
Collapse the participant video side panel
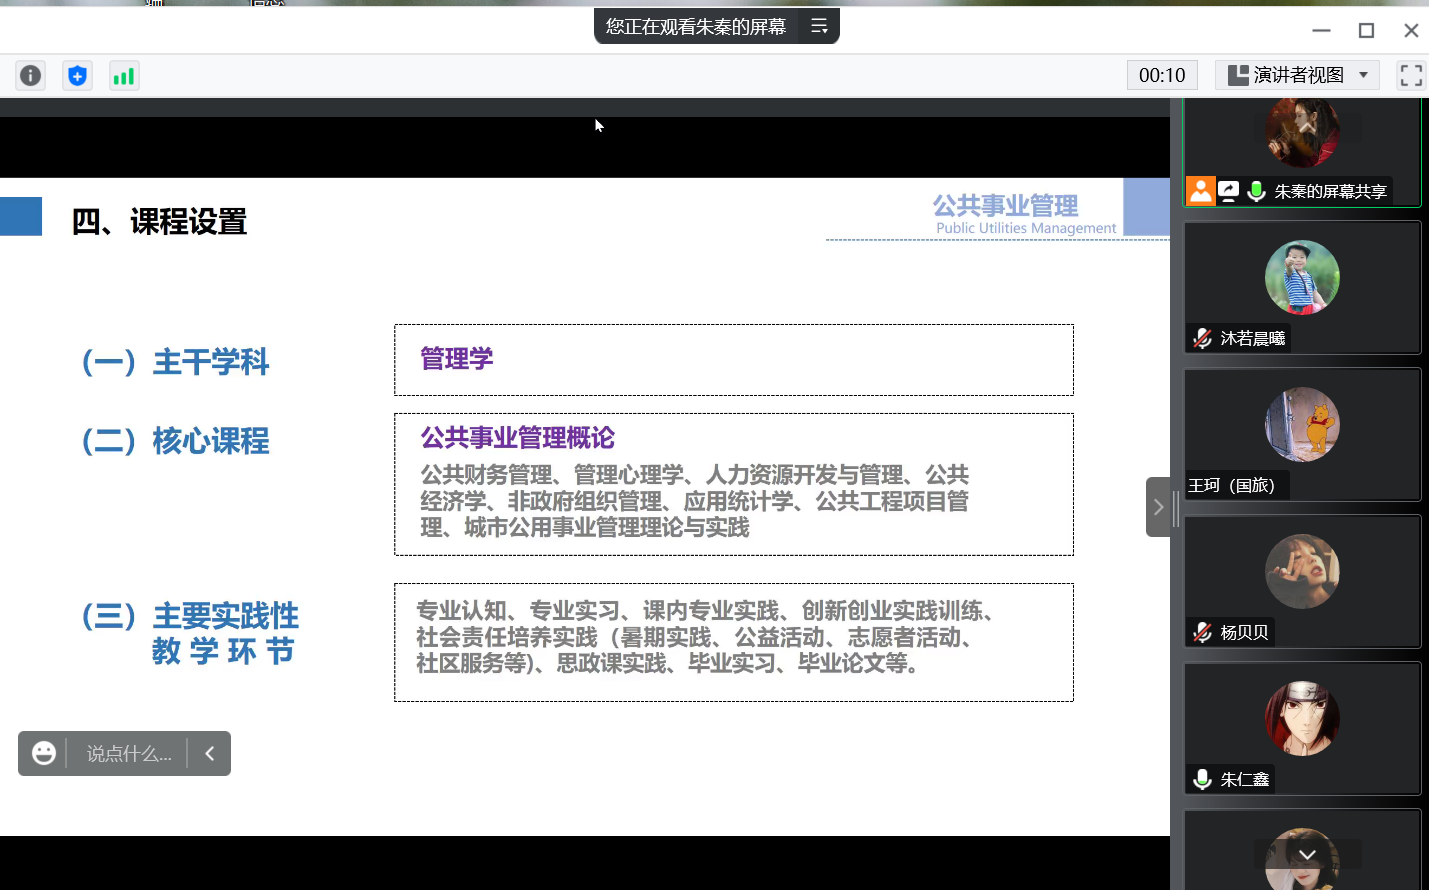(x=1158, y=507)
